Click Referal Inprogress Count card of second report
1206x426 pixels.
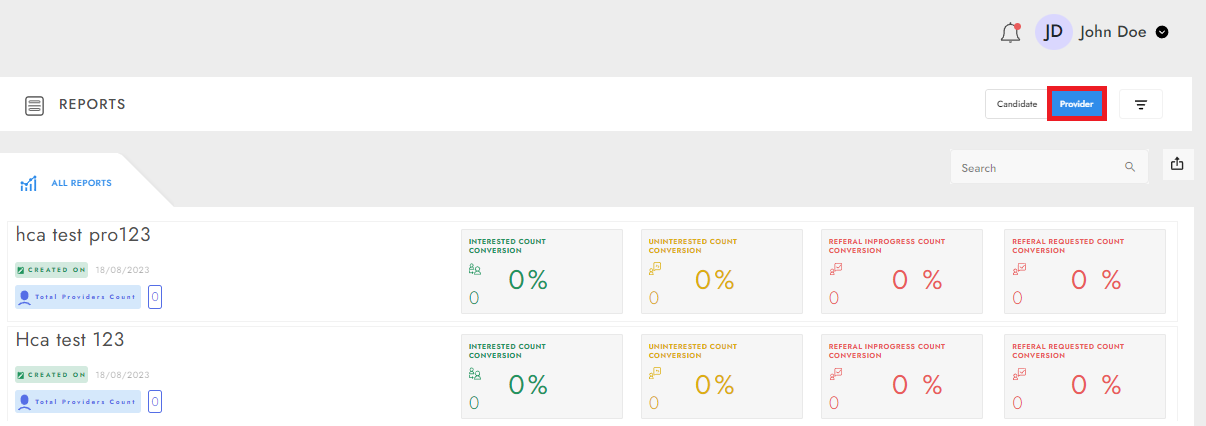tap(902, 376)
